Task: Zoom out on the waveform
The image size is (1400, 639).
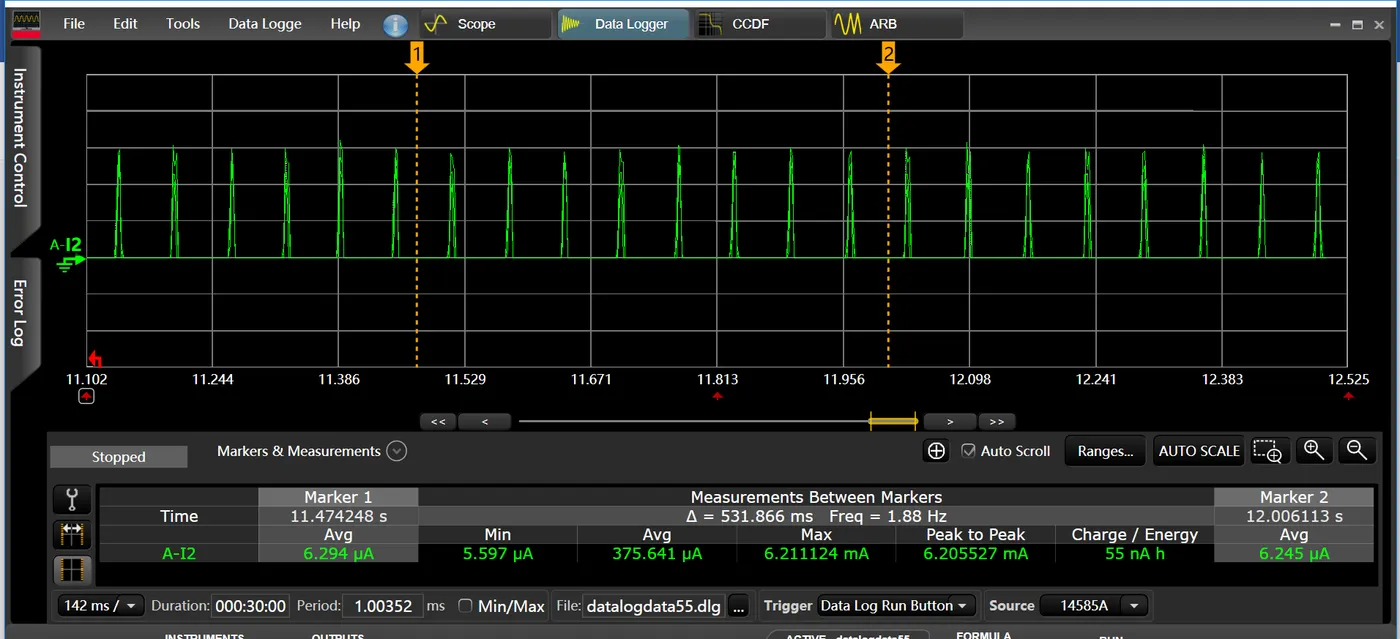Action: (x=1357, y=451)
